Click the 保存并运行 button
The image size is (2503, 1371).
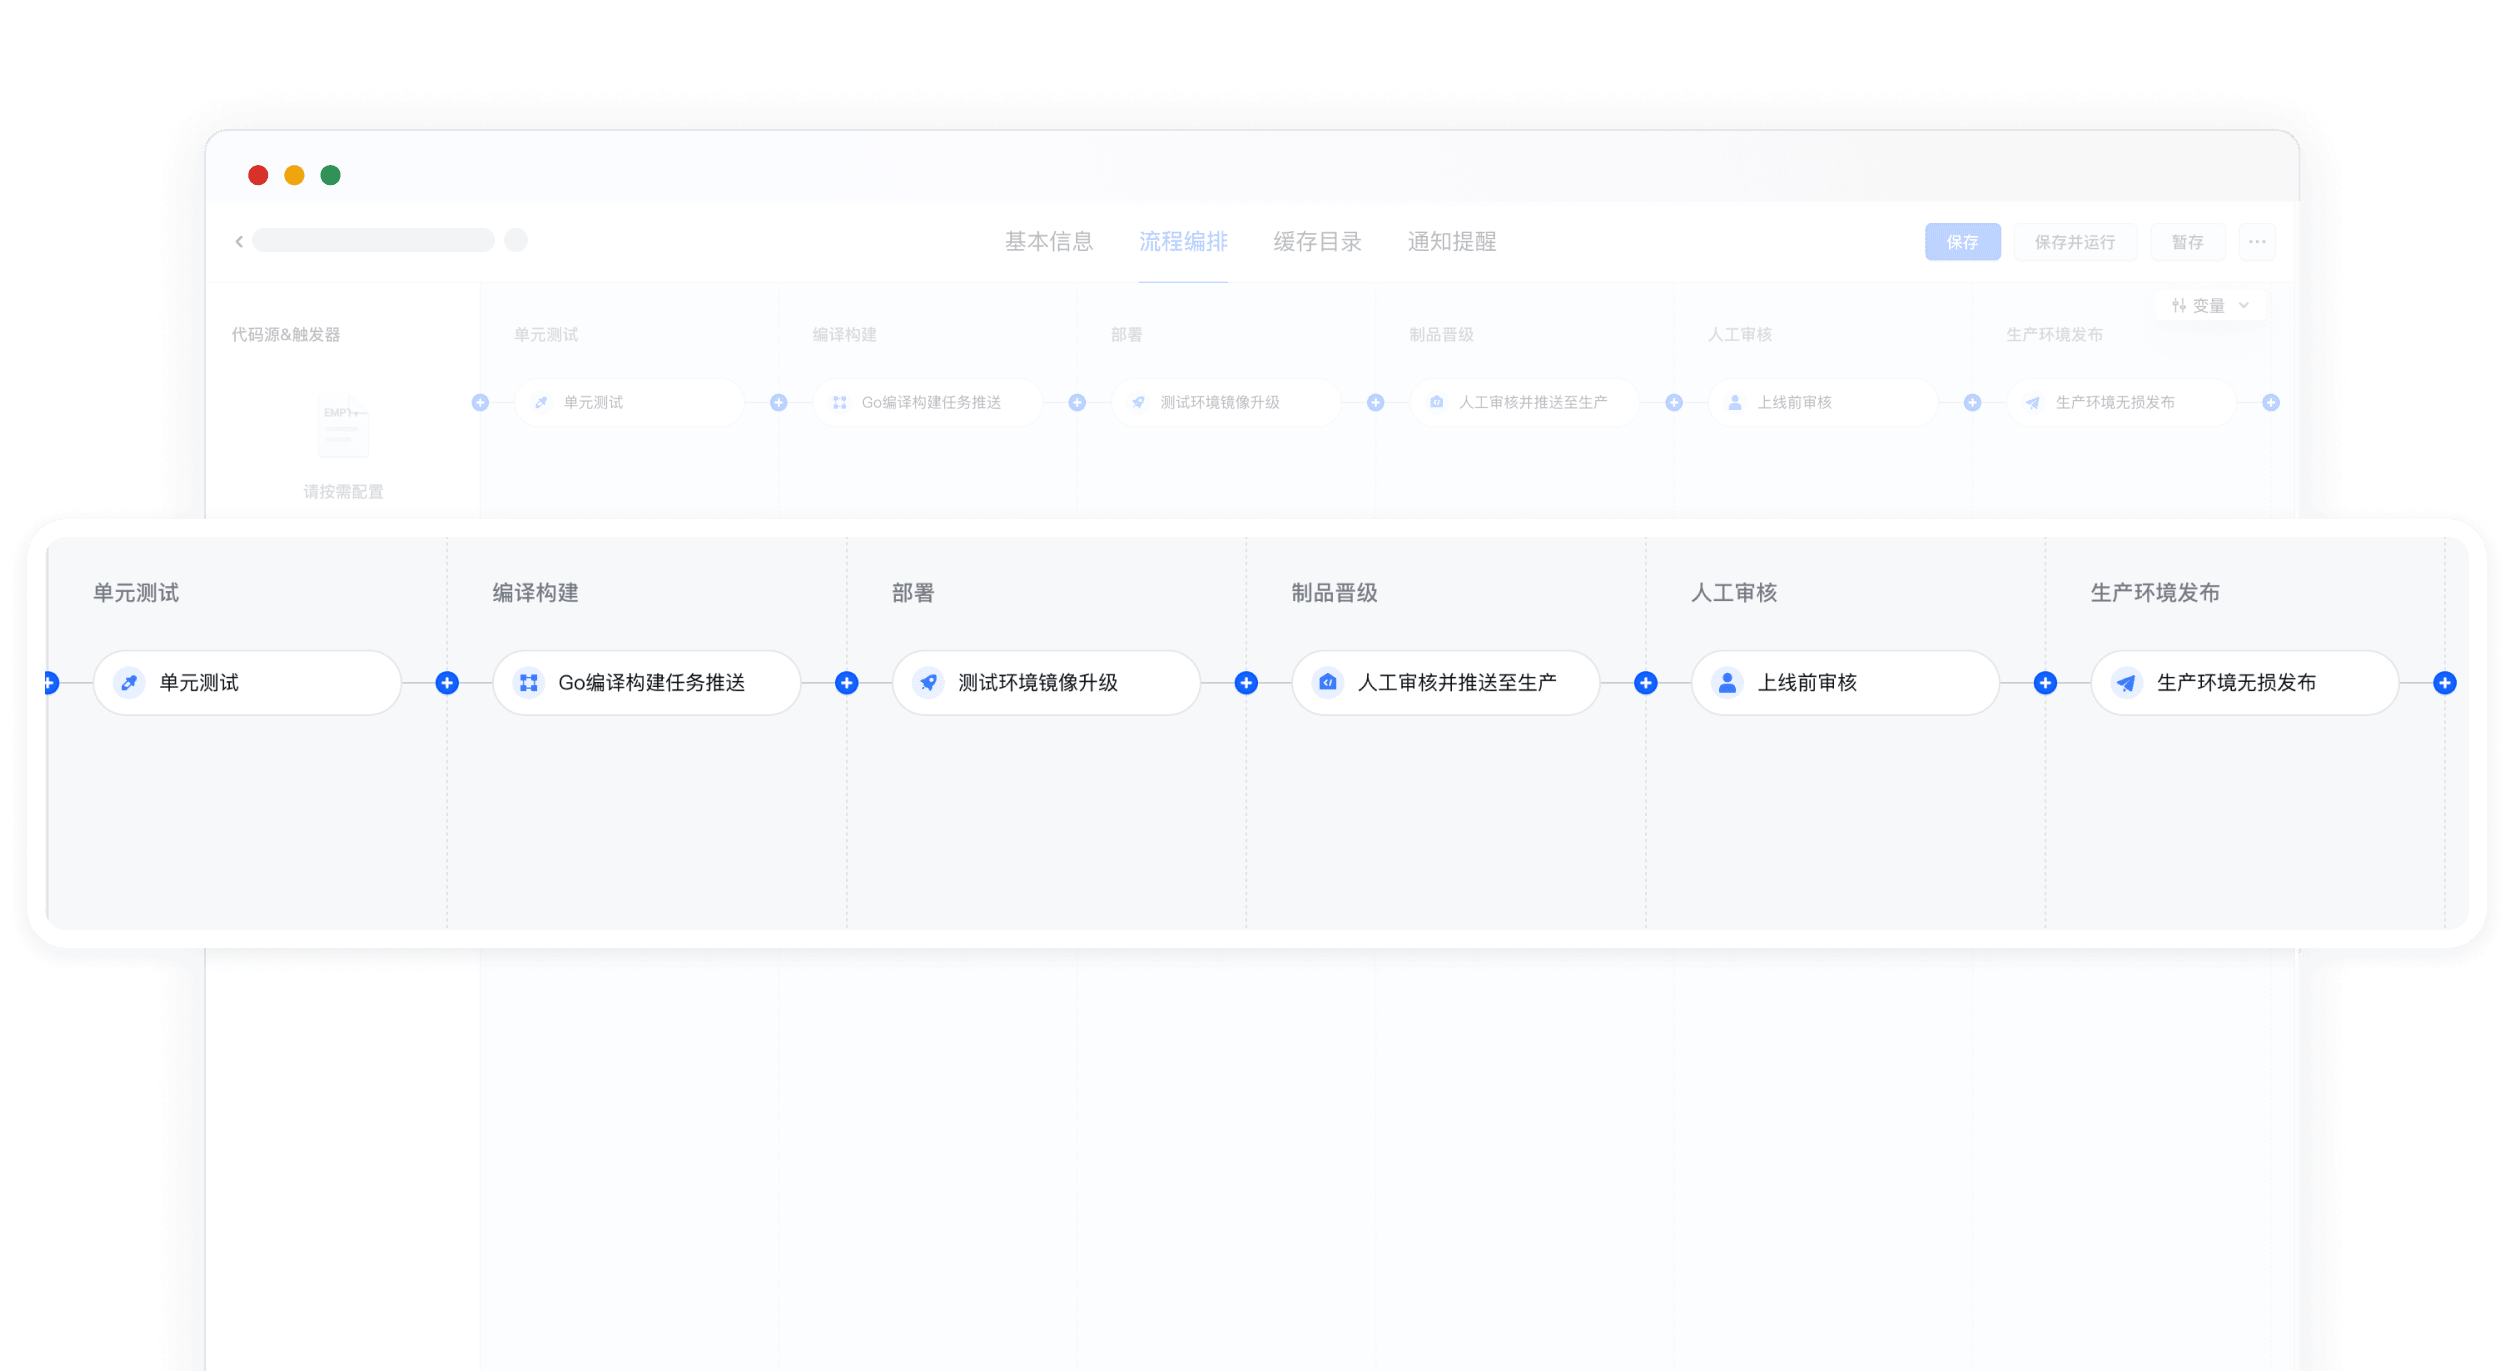(2074, 242)
